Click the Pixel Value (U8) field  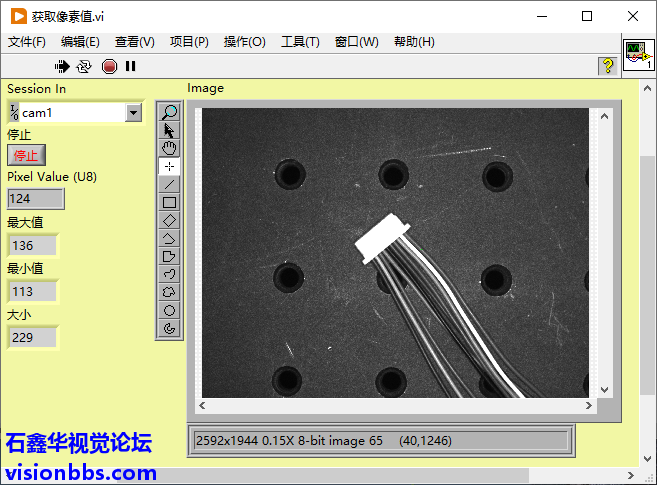[x=35, y=199]
